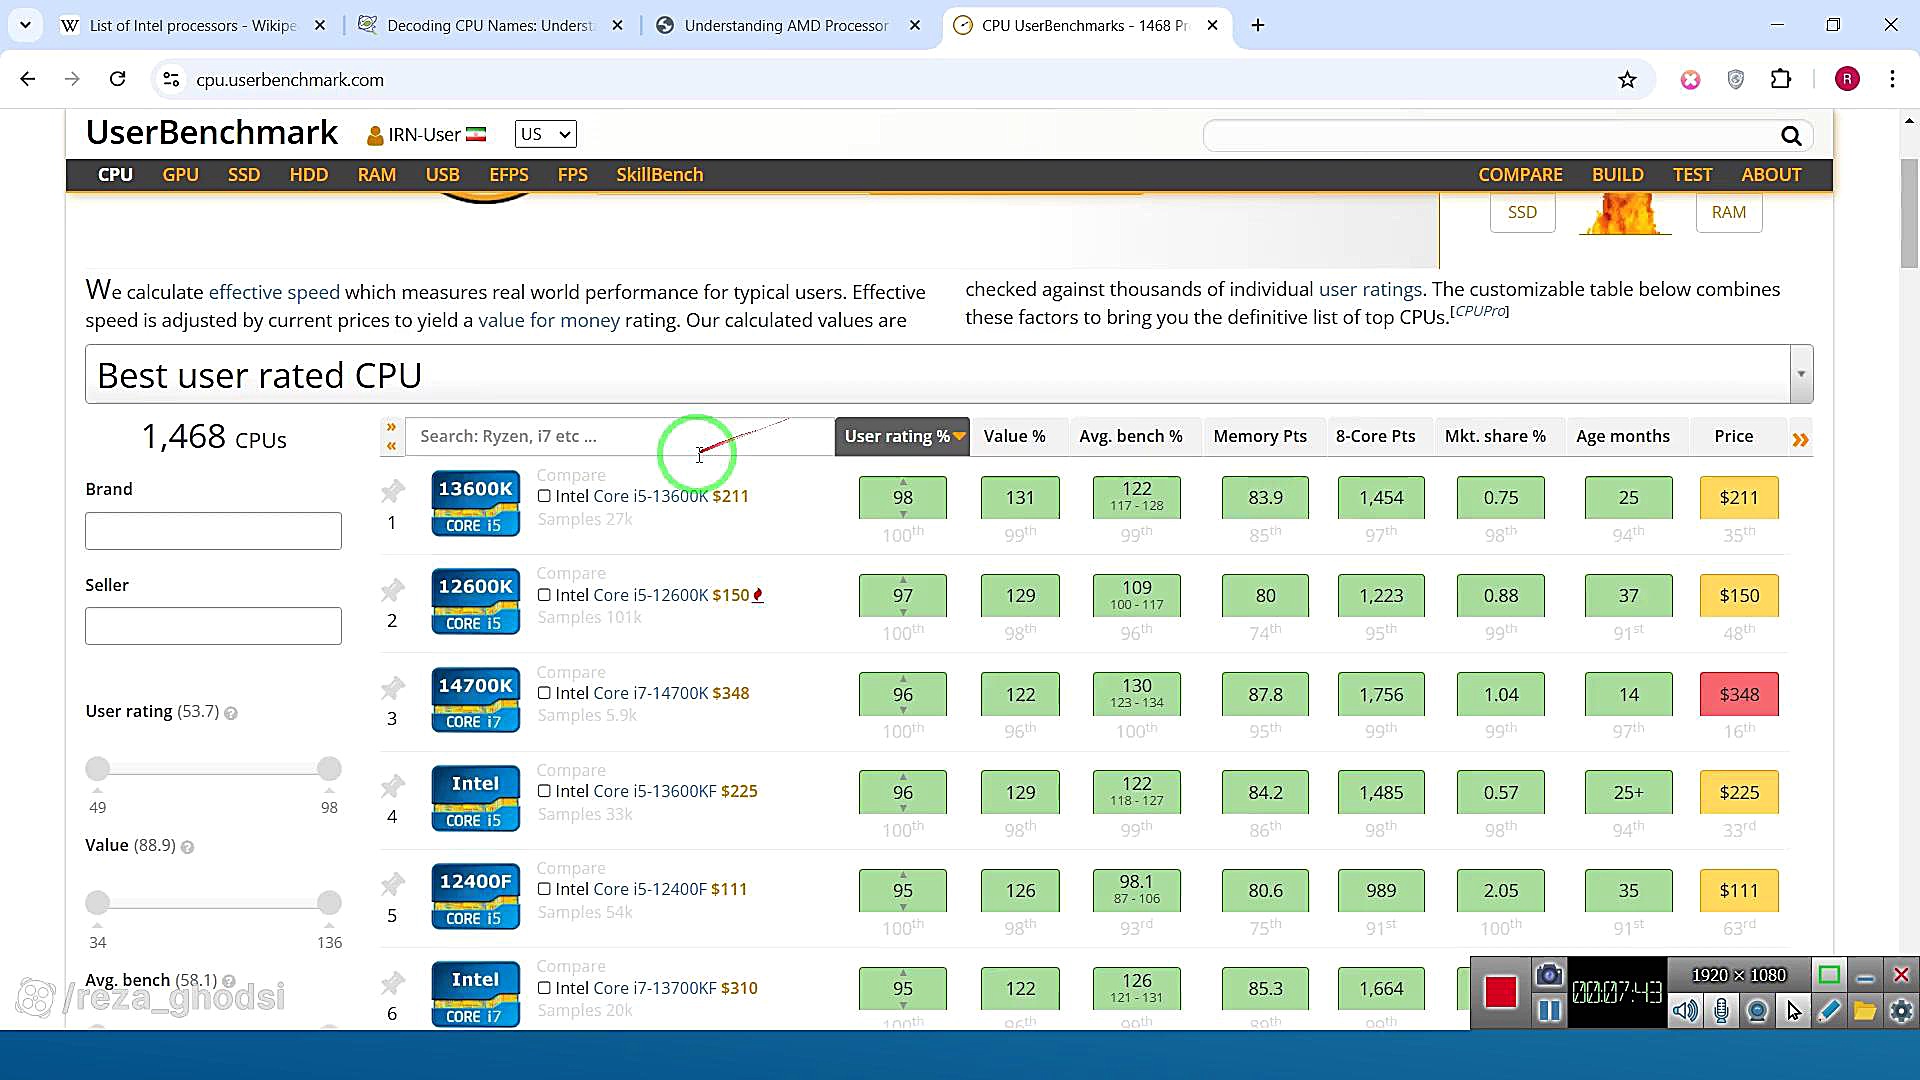Toggle microphone recording in recorder toolbar
This screenshot has height=1080, width=1920.
pos(1721,1011)
